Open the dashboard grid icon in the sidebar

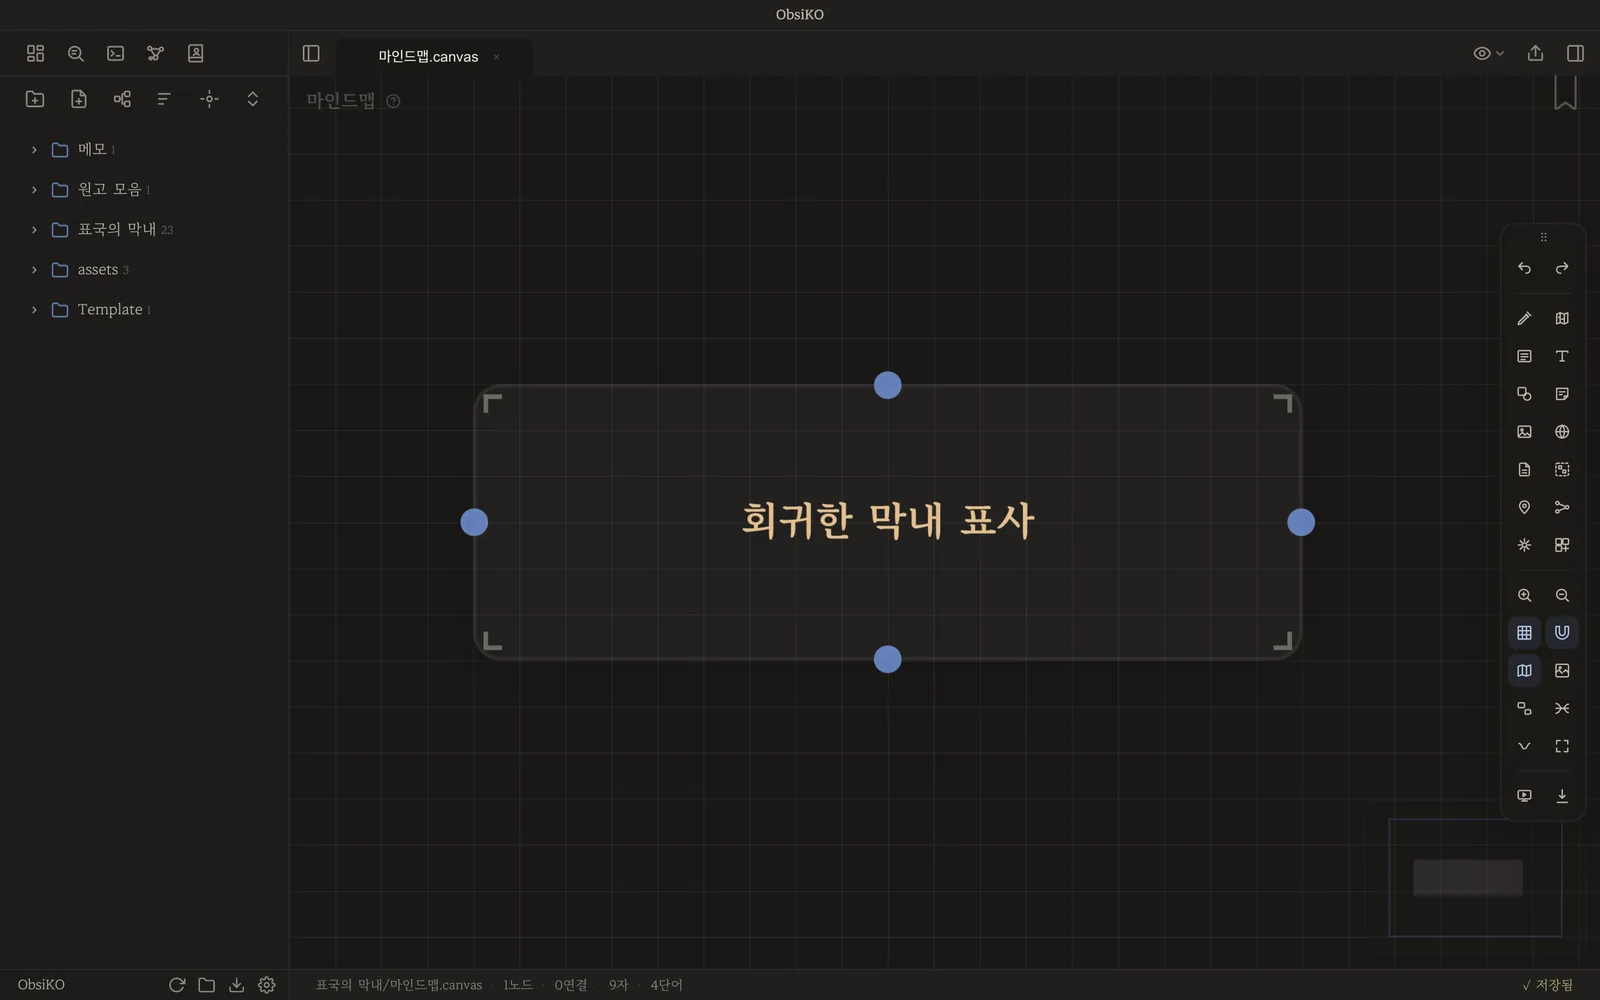(35, 53)
